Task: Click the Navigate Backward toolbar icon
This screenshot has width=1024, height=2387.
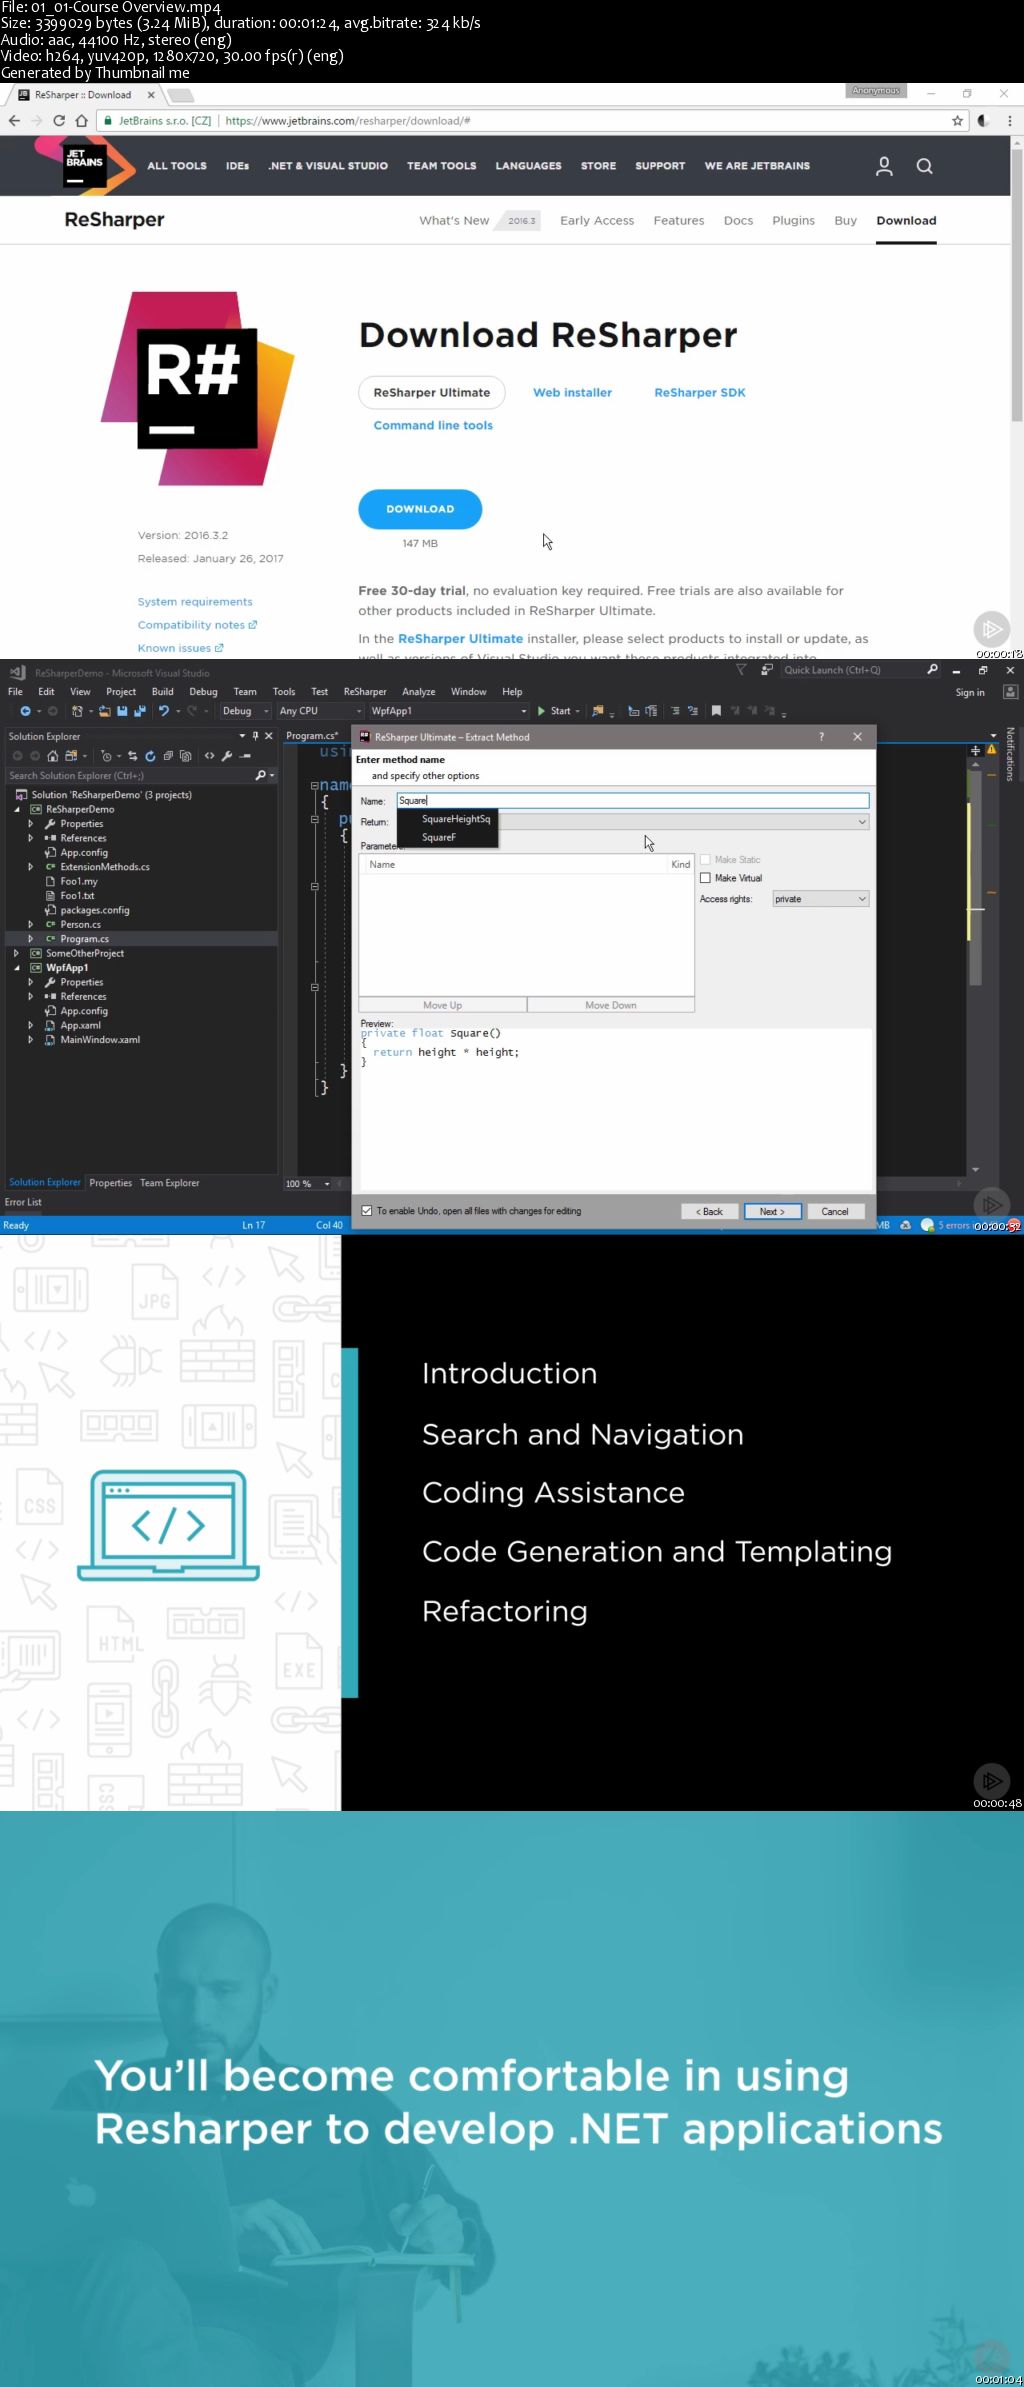Action: (x=25, y=711)
